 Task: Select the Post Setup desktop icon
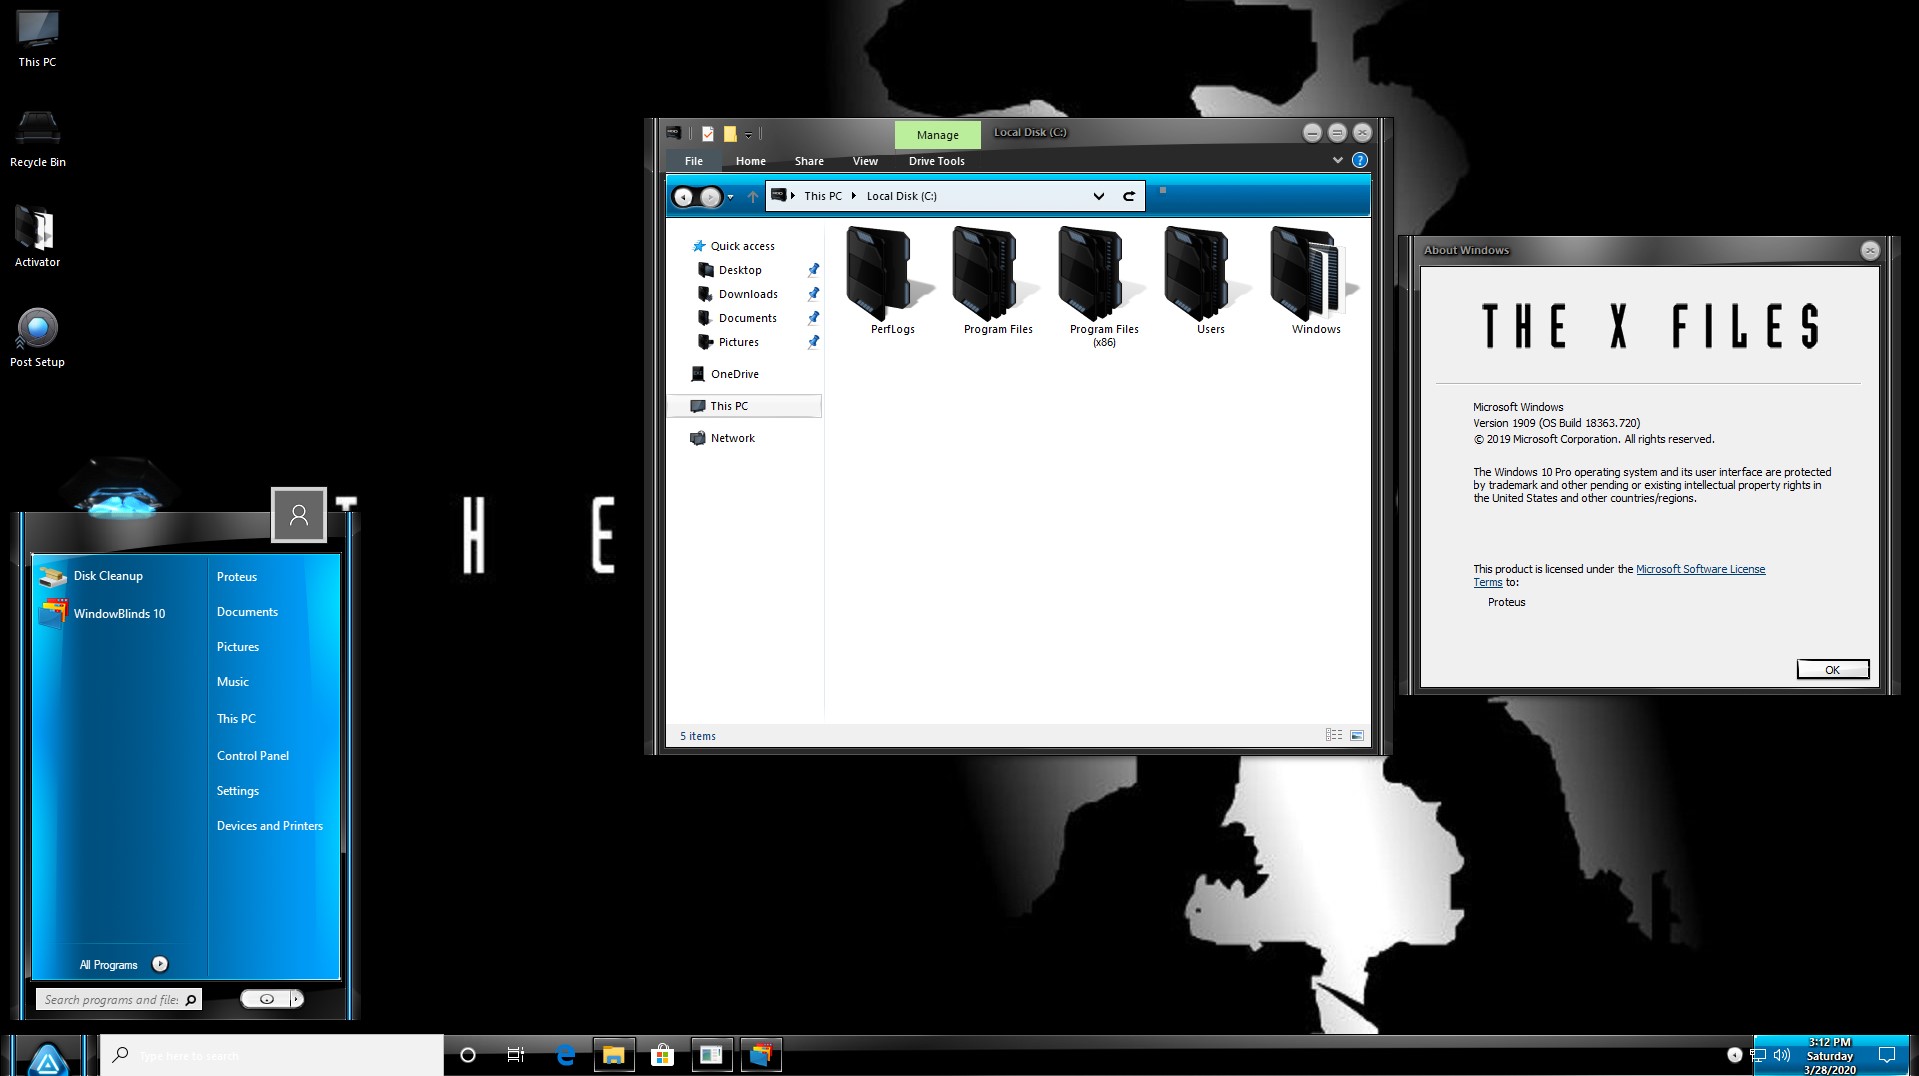coord(37,337)
